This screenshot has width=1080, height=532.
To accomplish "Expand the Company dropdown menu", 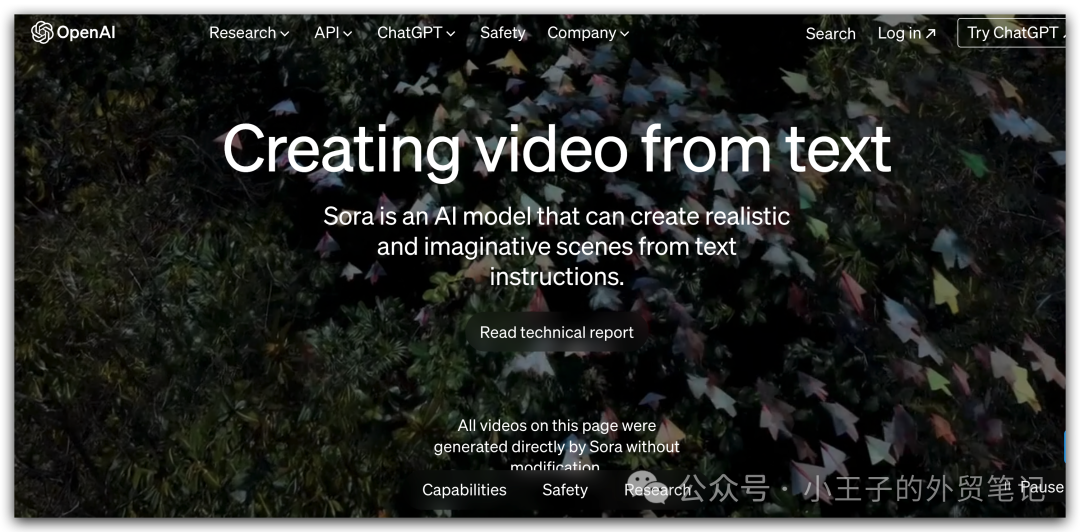I will point(588,33).
